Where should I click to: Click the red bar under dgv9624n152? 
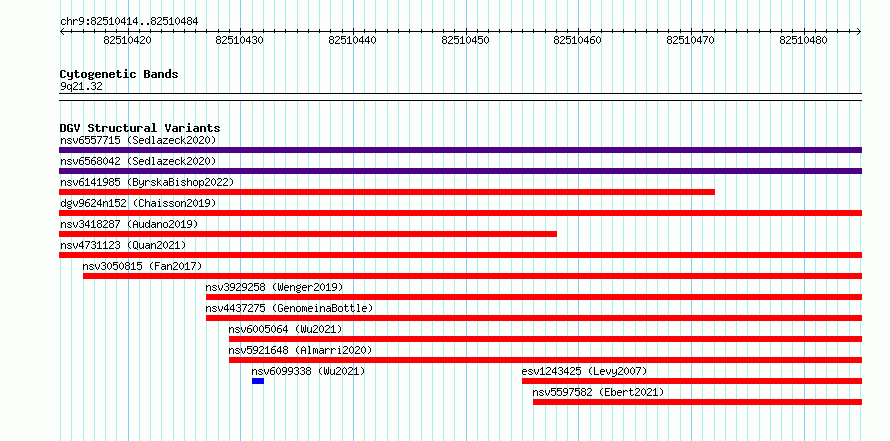tap(460, 213)
